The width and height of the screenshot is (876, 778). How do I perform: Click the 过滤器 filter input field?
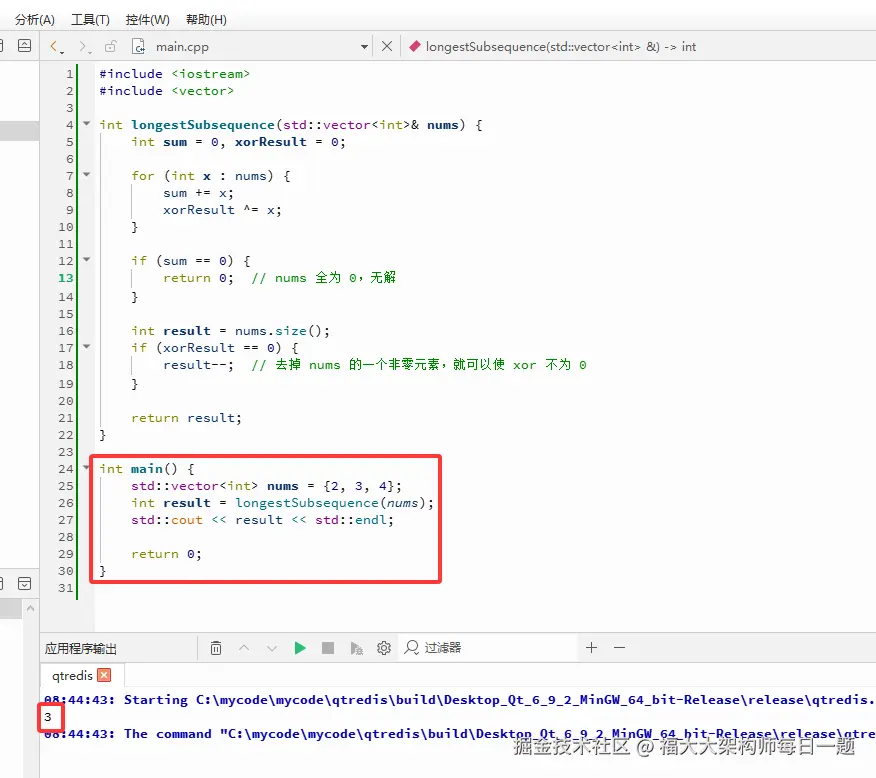tap(487, 648)
